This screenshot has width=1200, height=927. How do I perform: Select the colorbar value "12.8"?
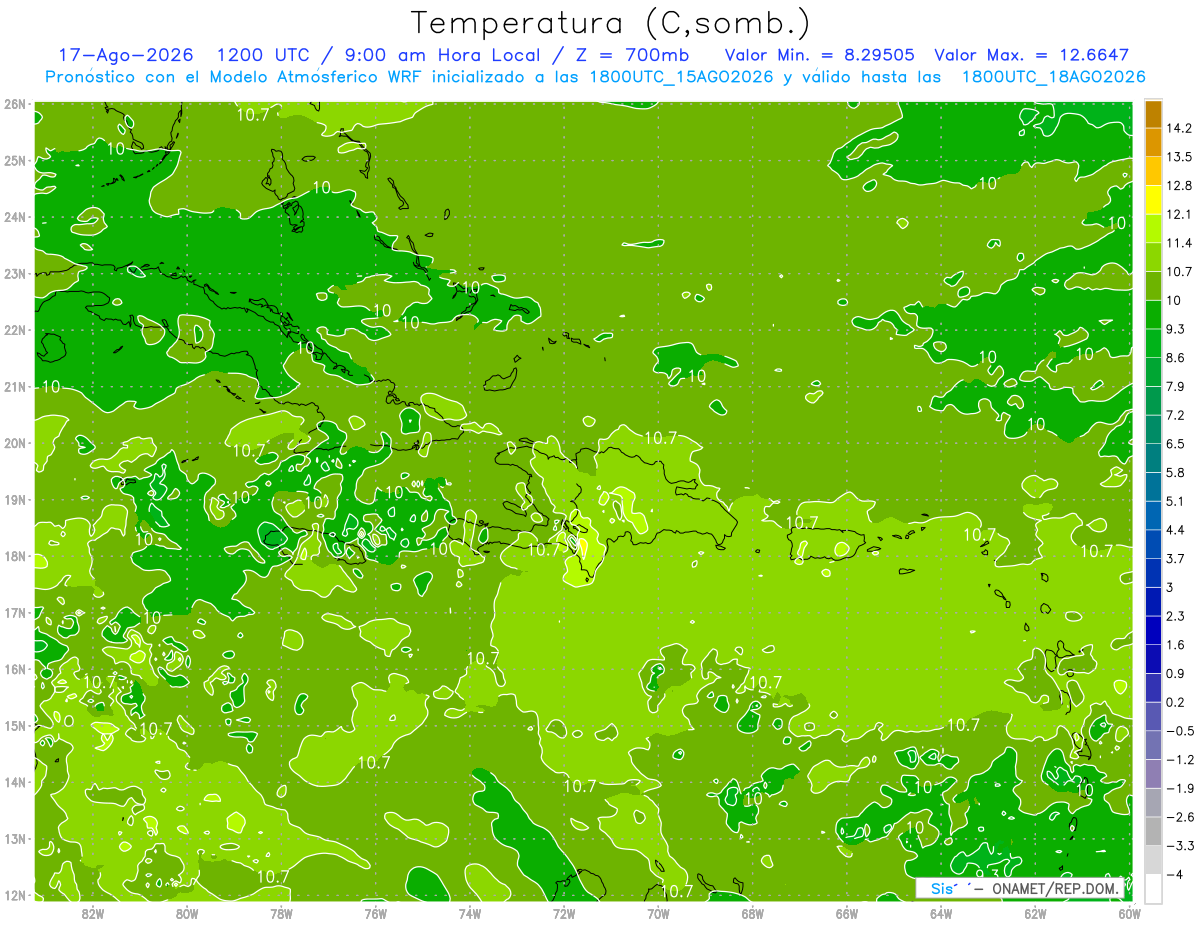1180,185
